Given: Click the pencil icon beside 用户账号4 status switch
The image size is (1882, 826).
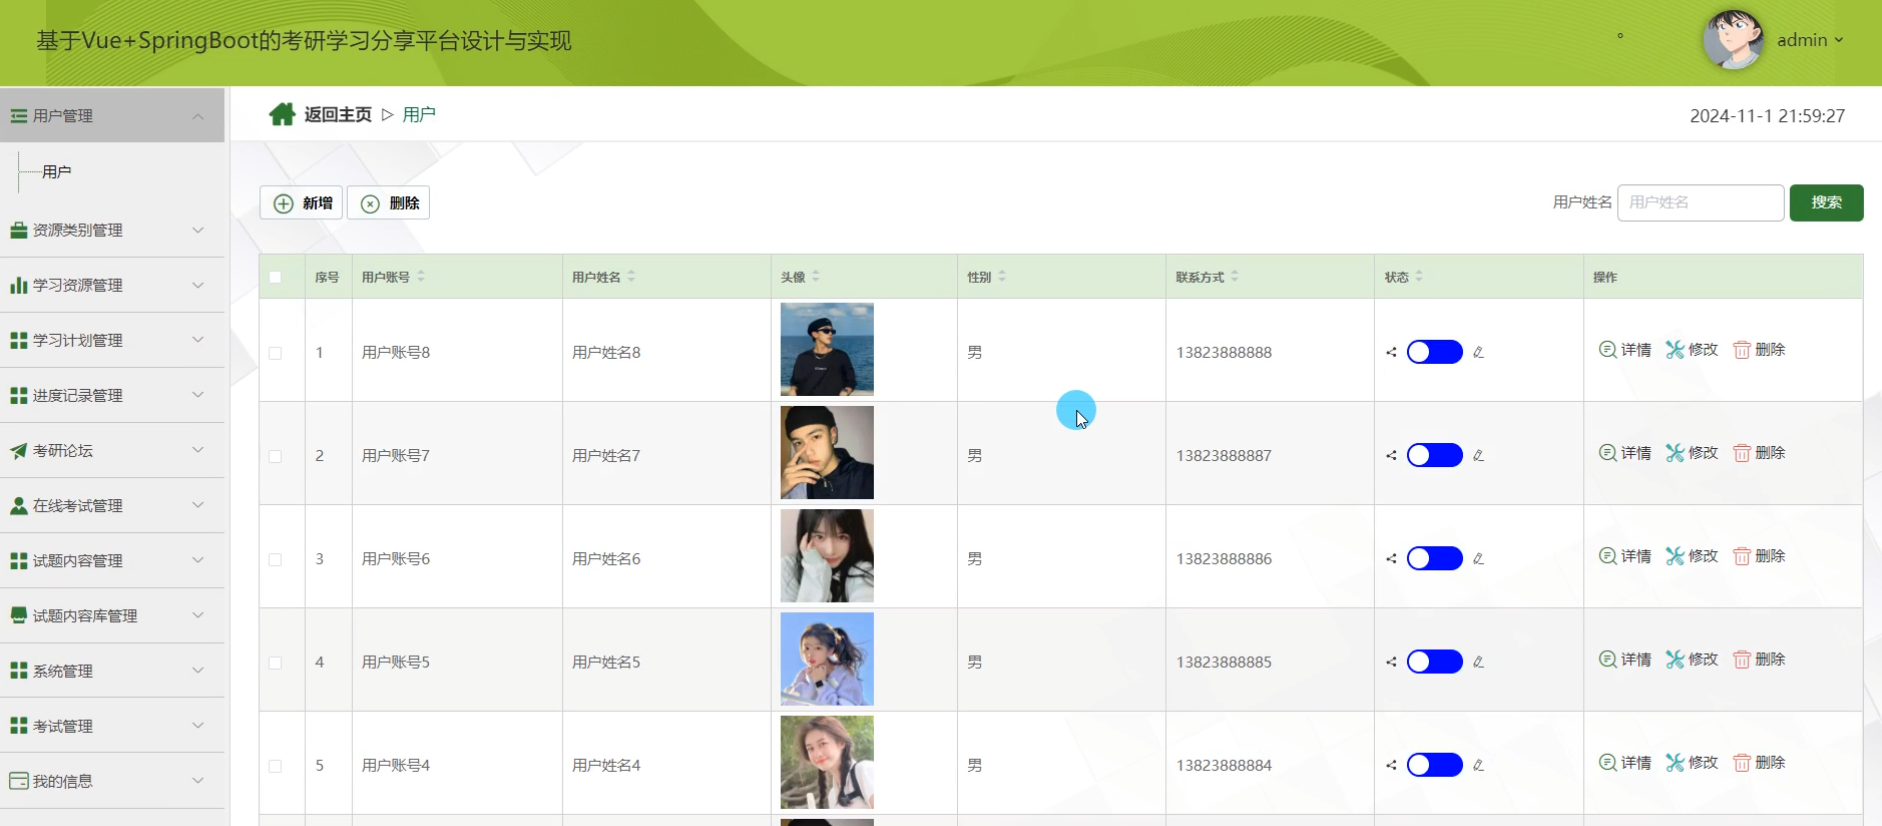Looking at the screenshot, I should (x=1478, y=765).
